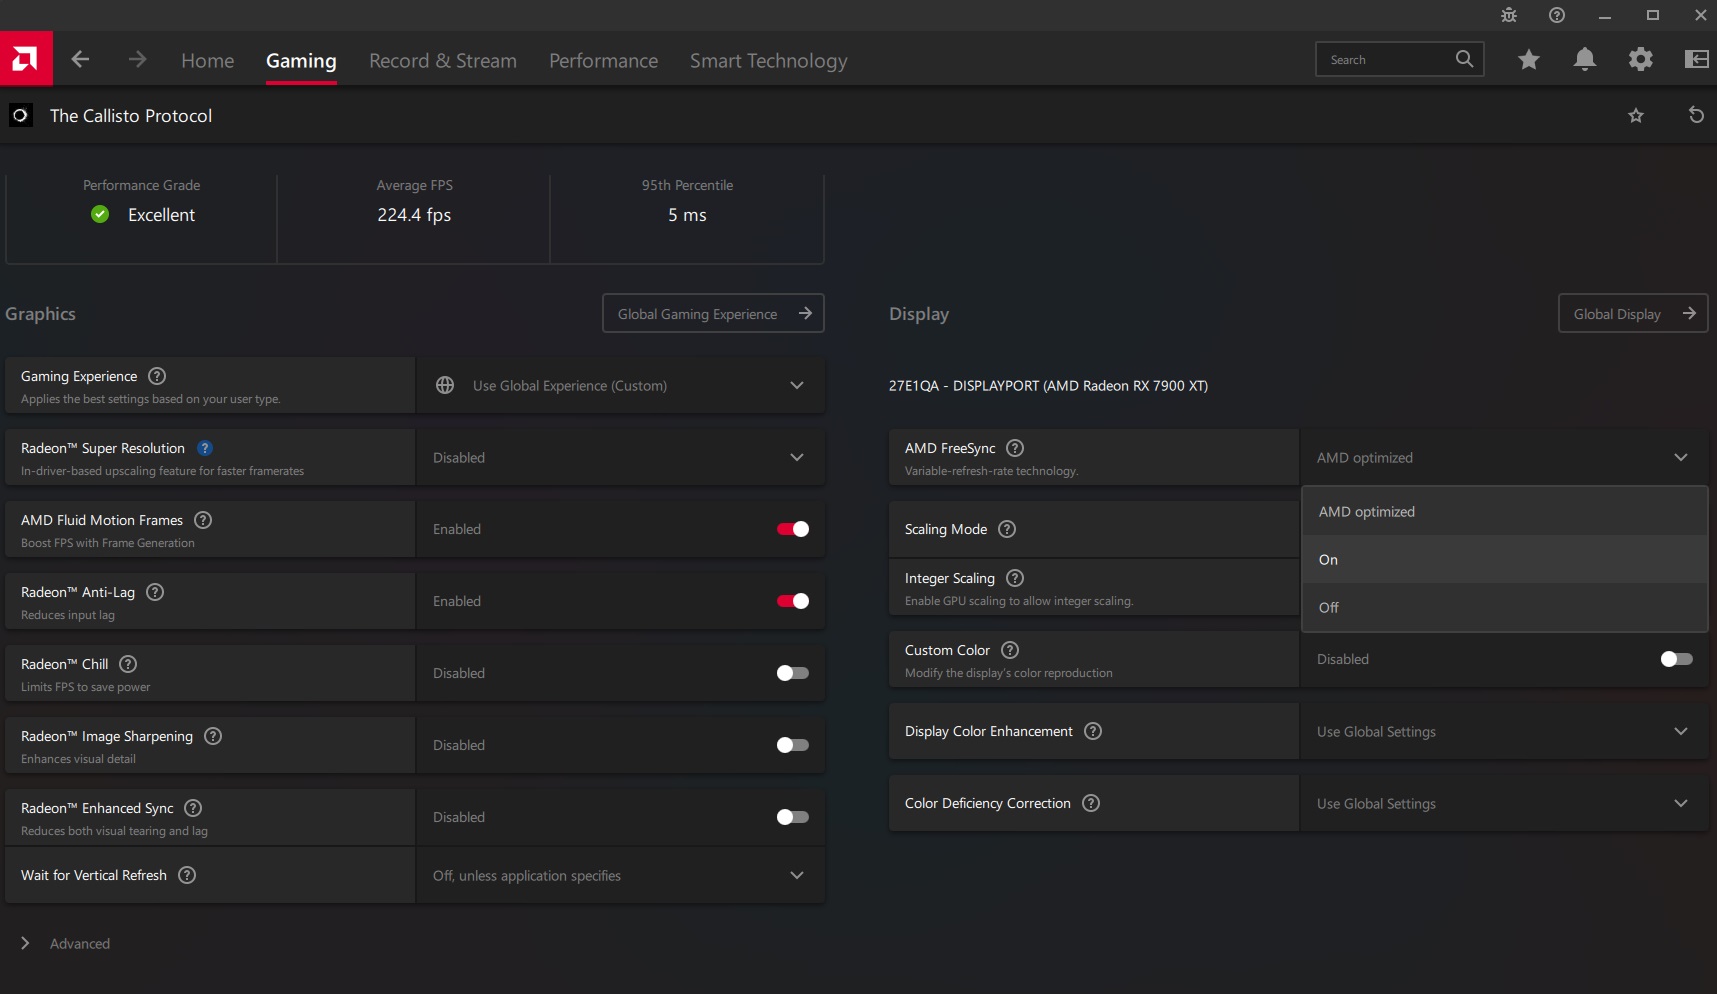Reset The Callisto Protocol profile settings
The width and height of the screenshot is (1717, 994).
pos(1696,115)
